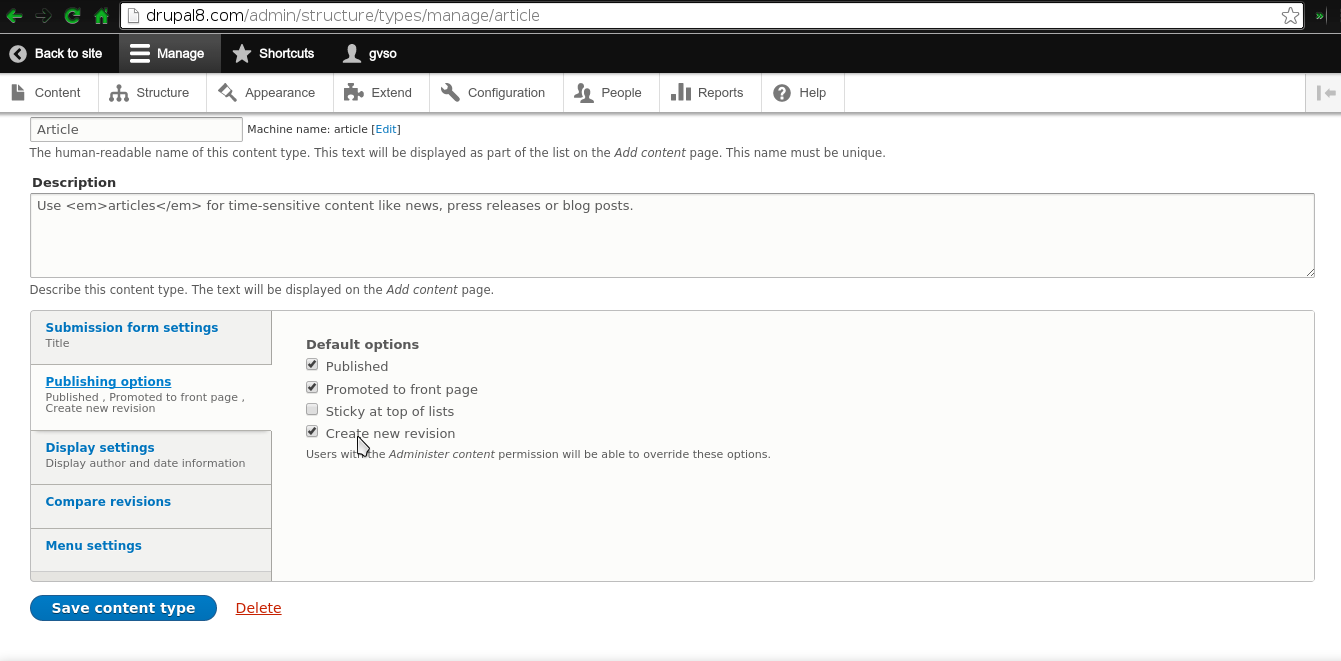The image size is (1341, 661).
Task: Bookmark page with the star icon
Action: (x=1290, y=15)
